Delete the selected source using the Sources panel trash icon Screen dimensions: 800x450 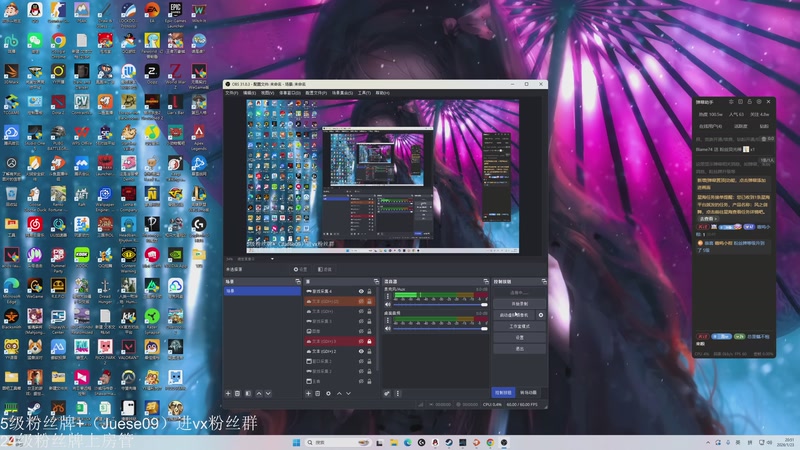point(317,393)
